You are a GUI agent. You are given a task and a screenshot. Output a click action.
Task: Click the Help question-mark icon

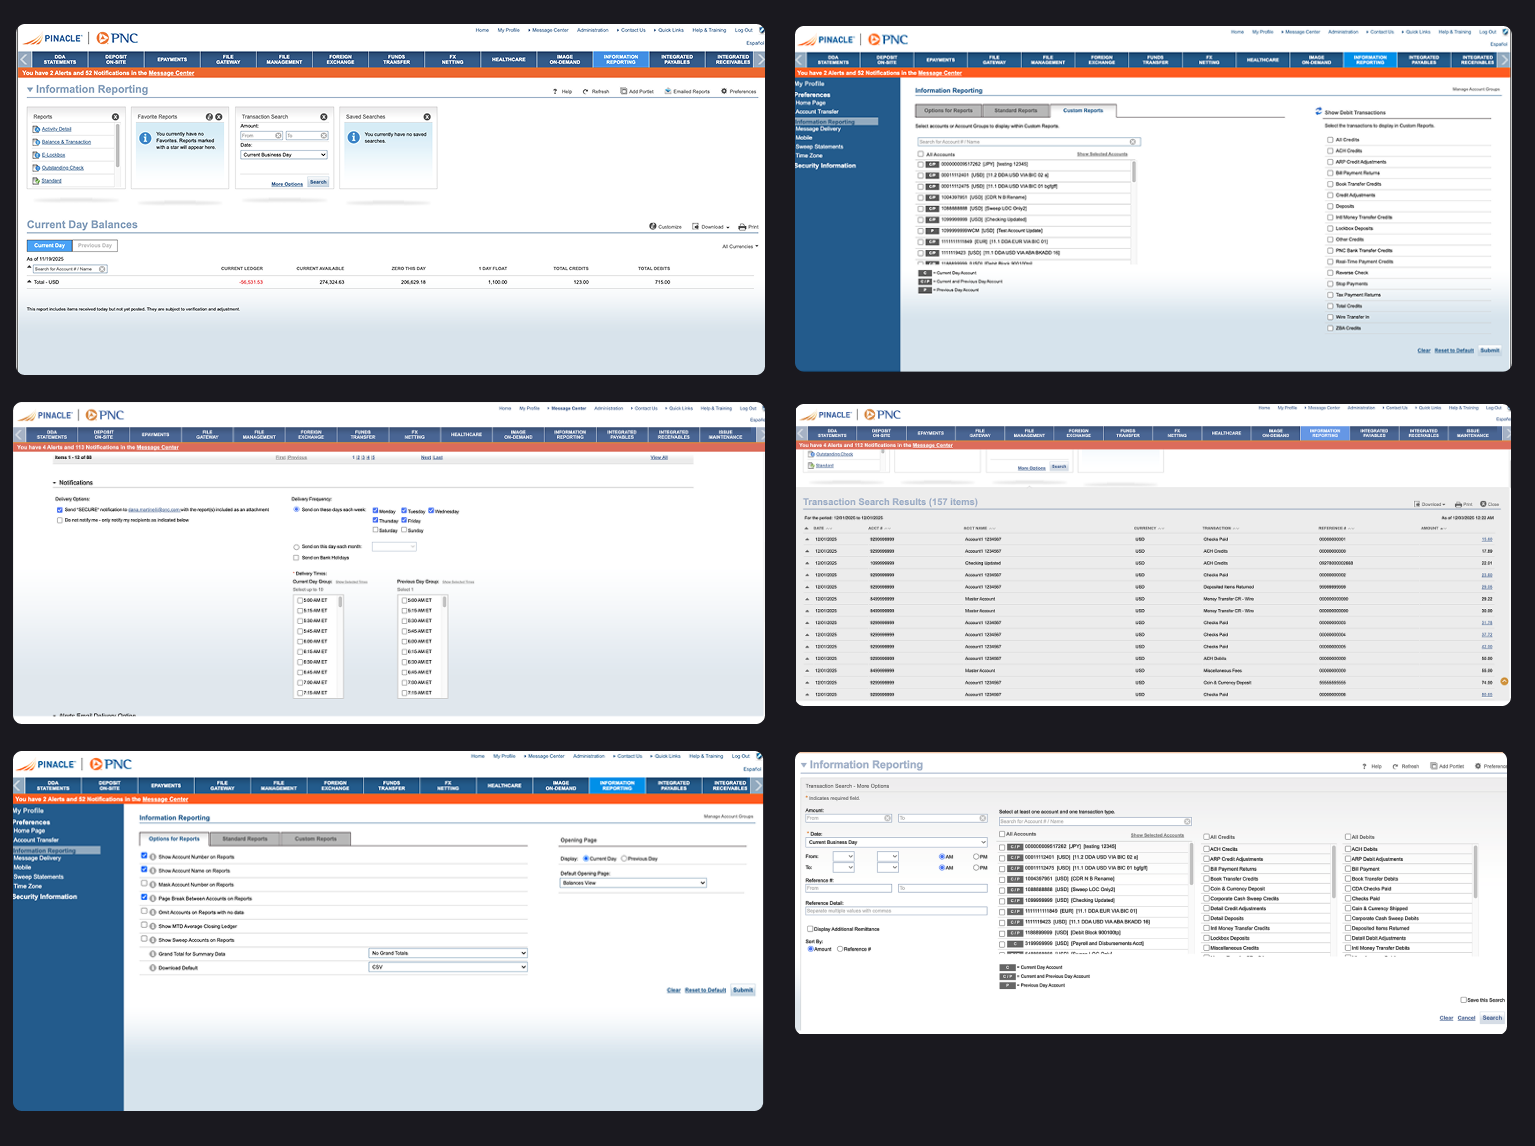click(x=555, y=90)
